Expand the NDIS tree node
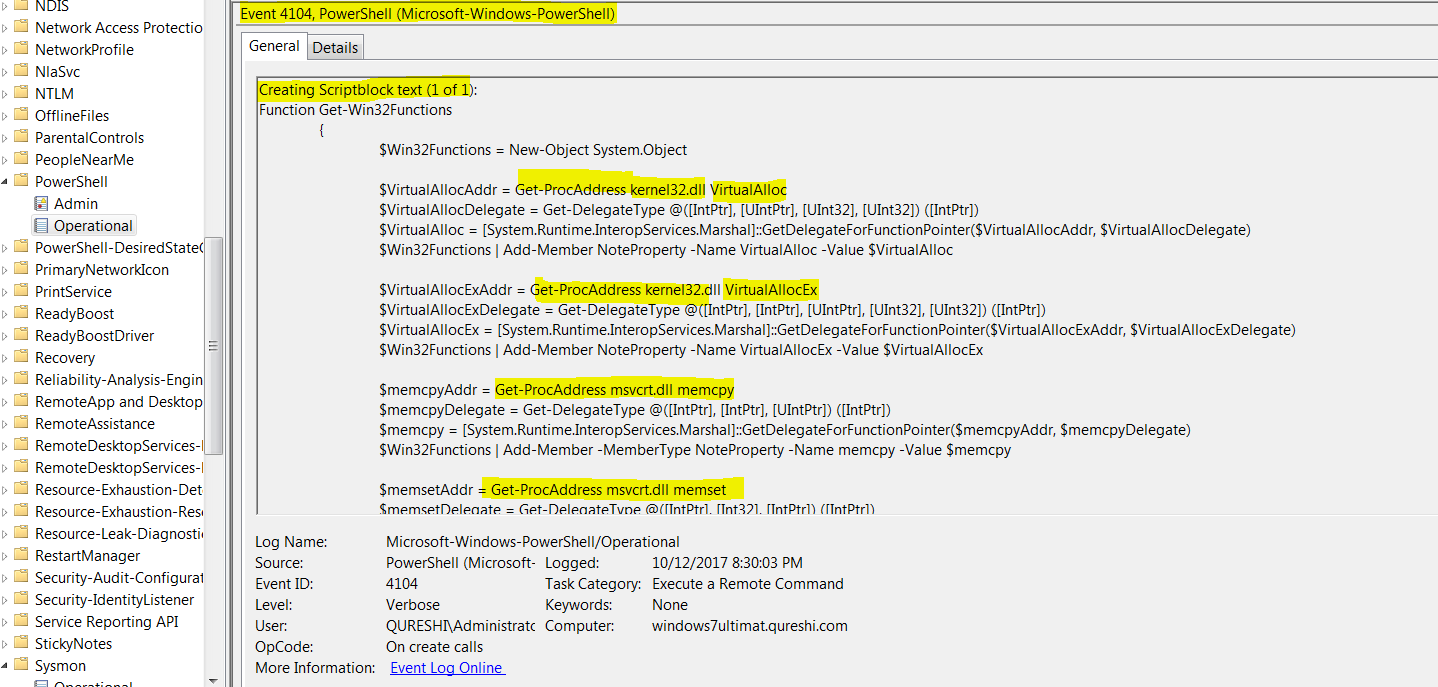The width and height of the screenshot is (1438, 687). click(6, 6)
